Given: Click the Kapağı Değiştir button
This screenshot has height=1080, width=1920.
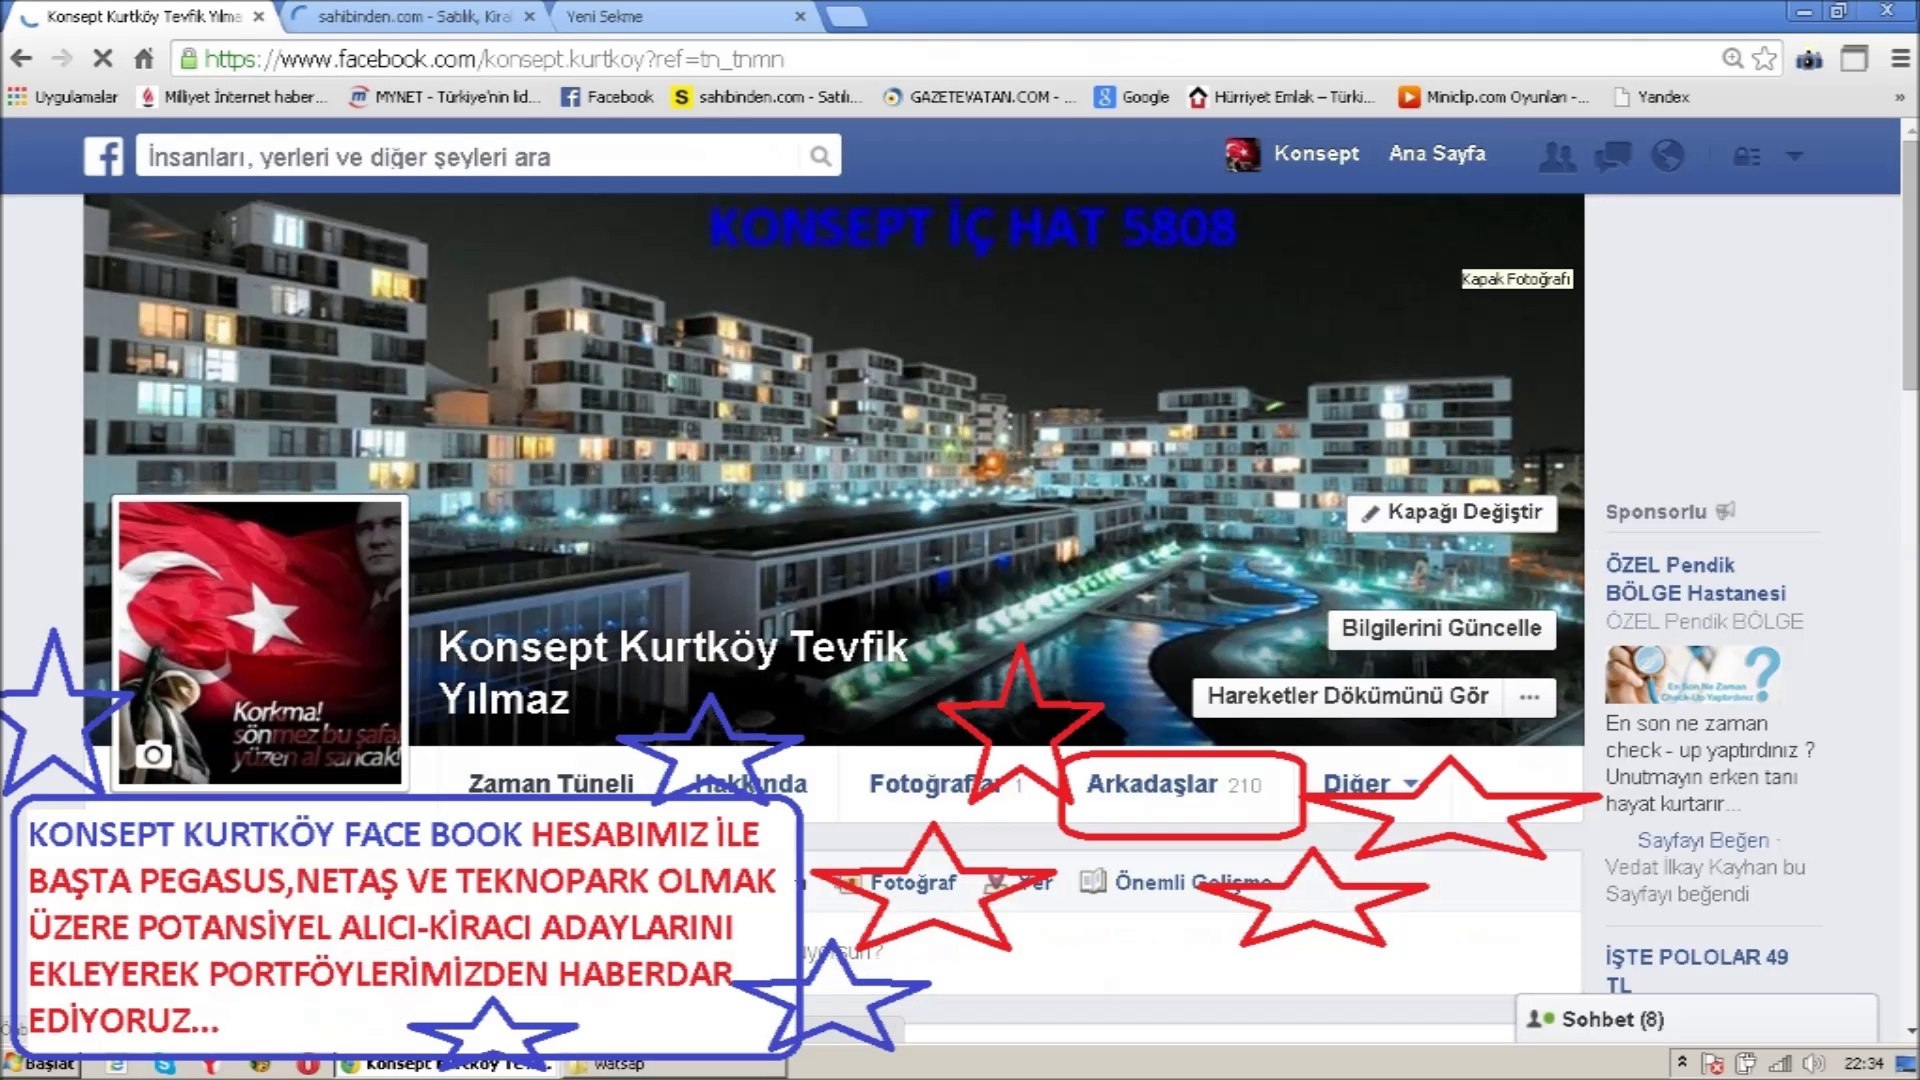Looking at the screenshot, I should tap(1451, 512).
